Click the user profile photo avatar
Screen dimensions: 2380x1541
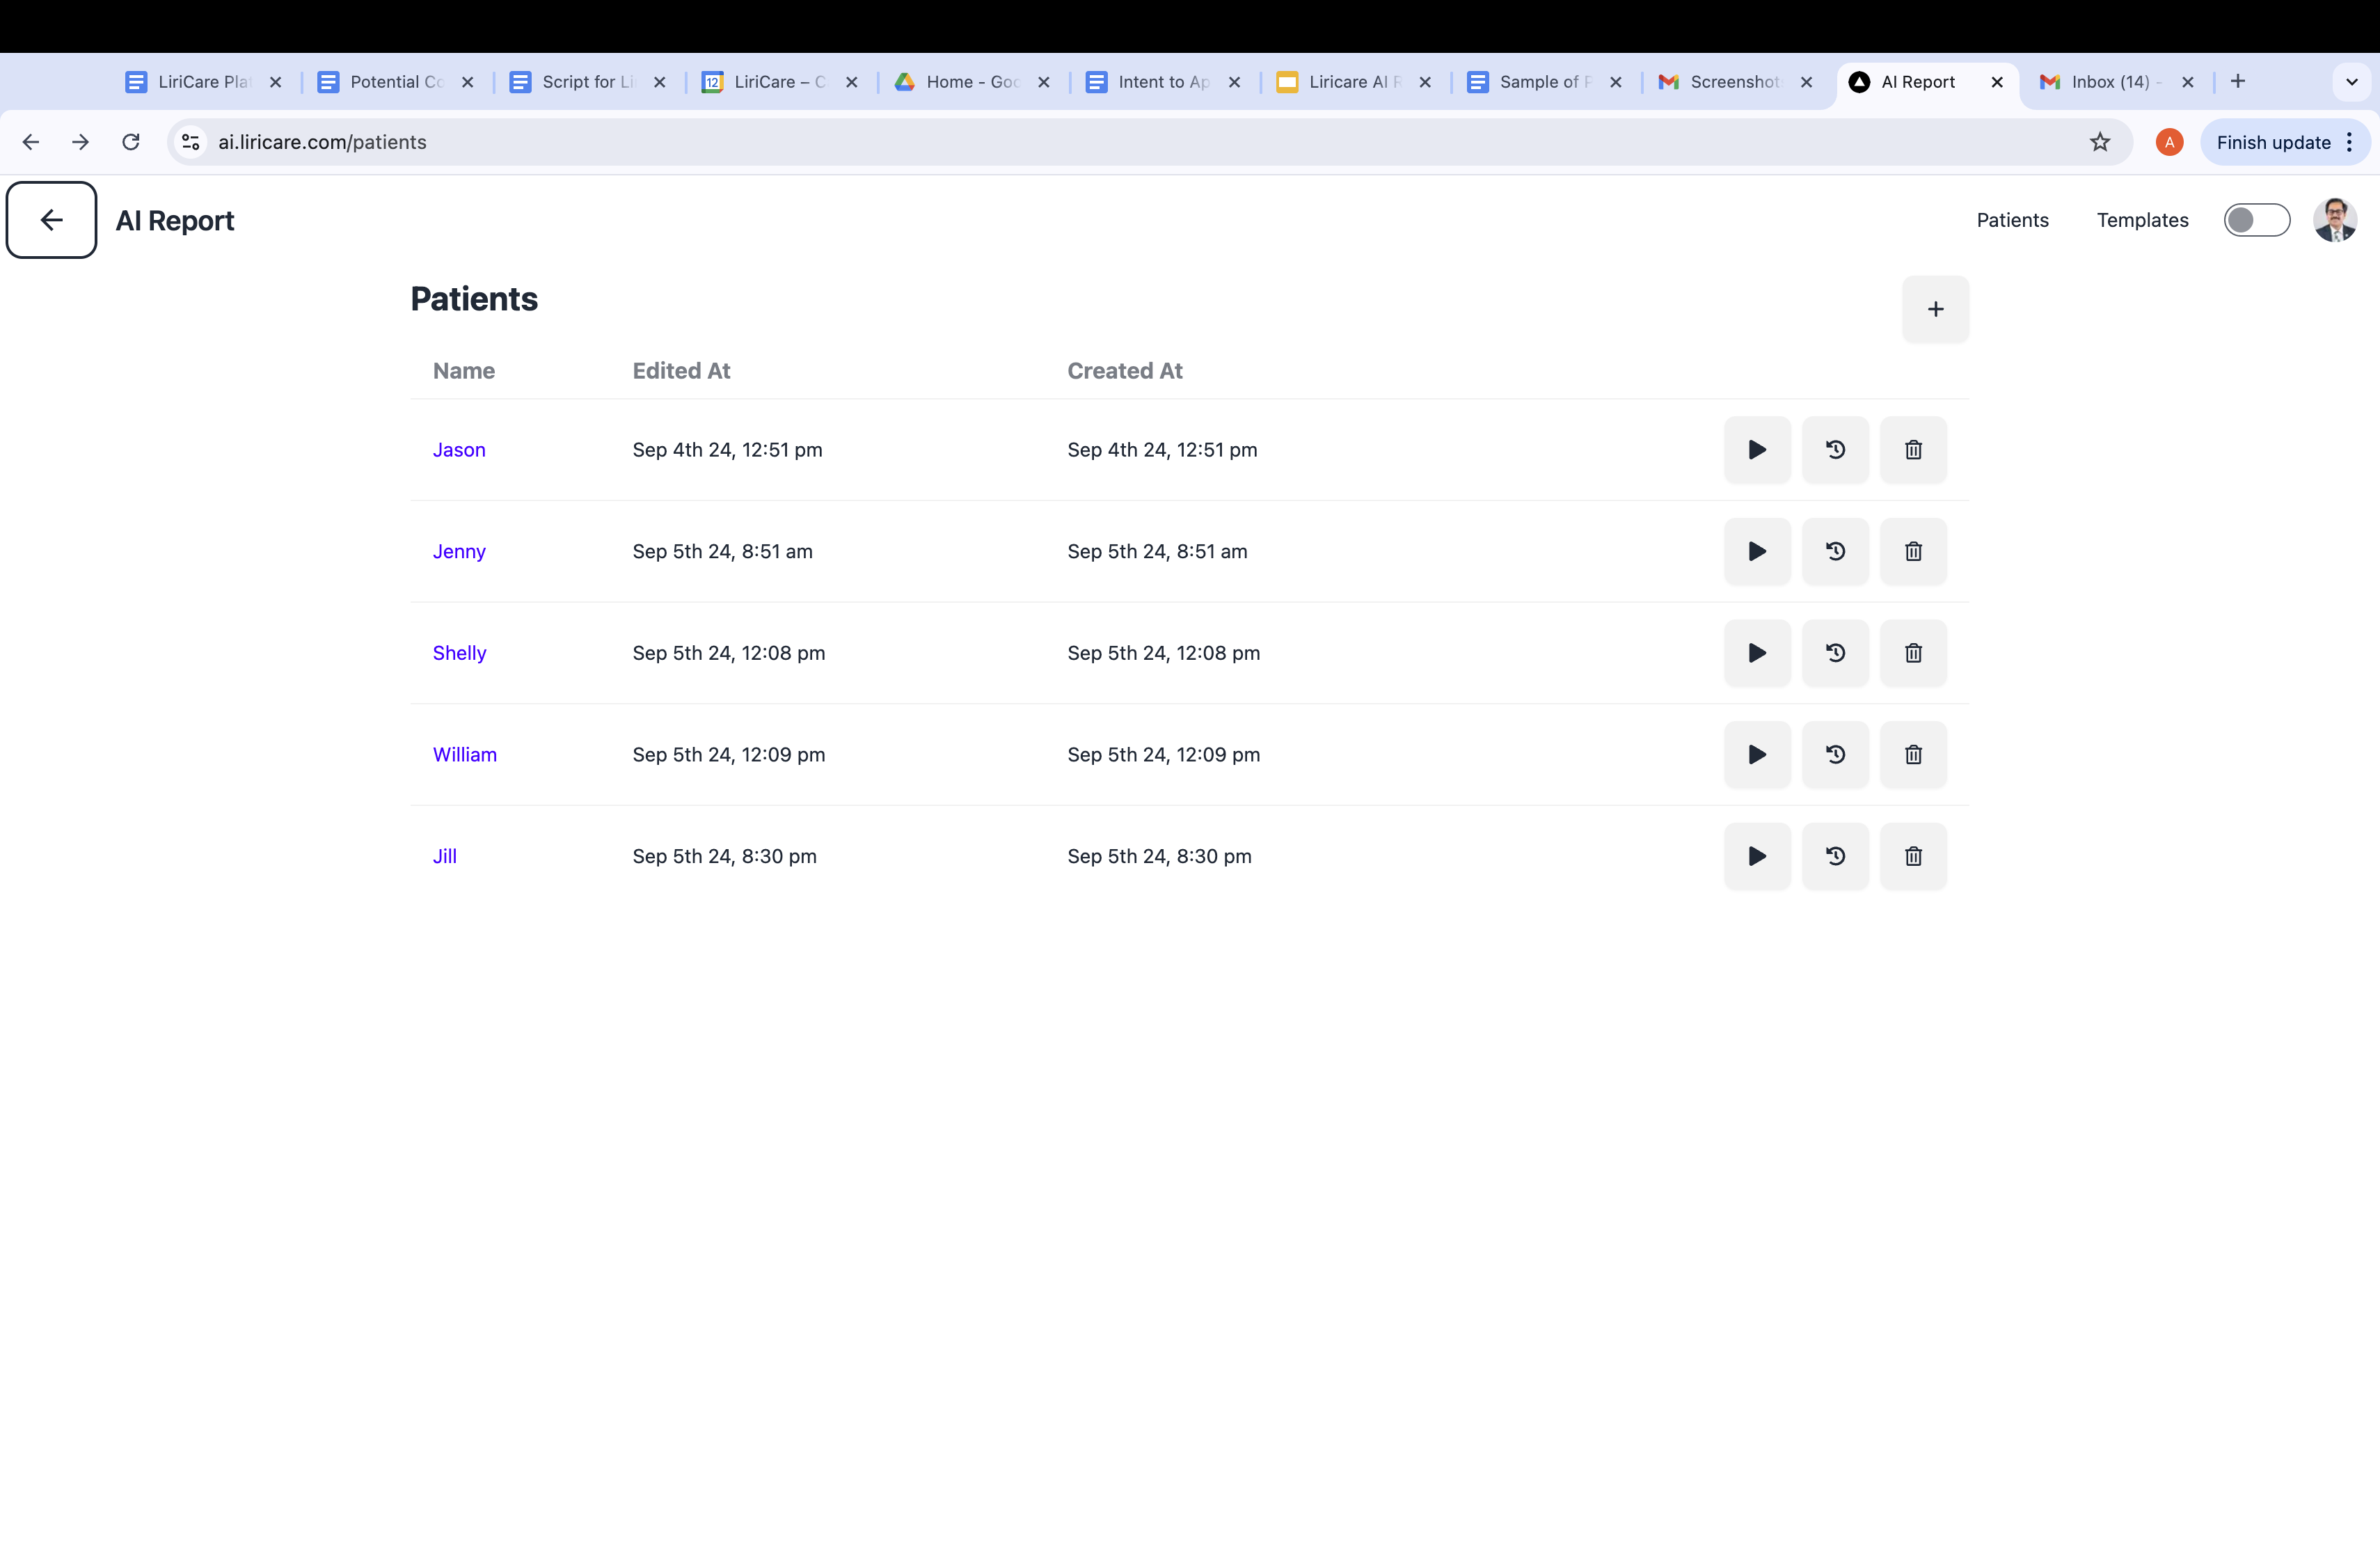[2334, 220]
